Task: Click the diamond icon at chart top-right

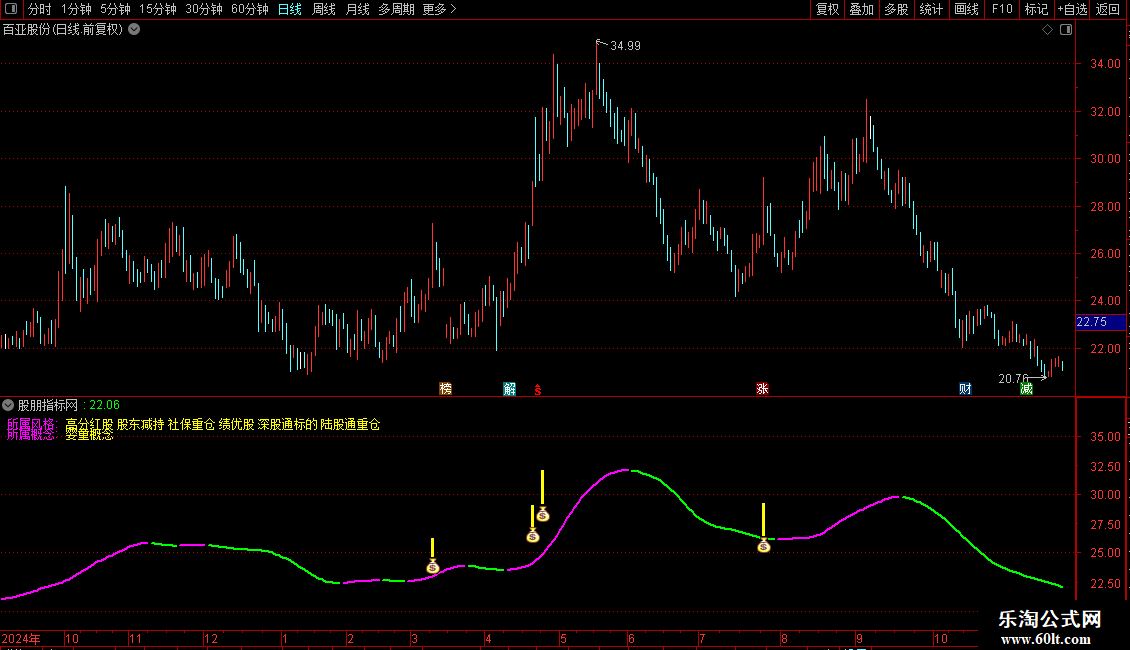Action: [x=1047, y=30]
